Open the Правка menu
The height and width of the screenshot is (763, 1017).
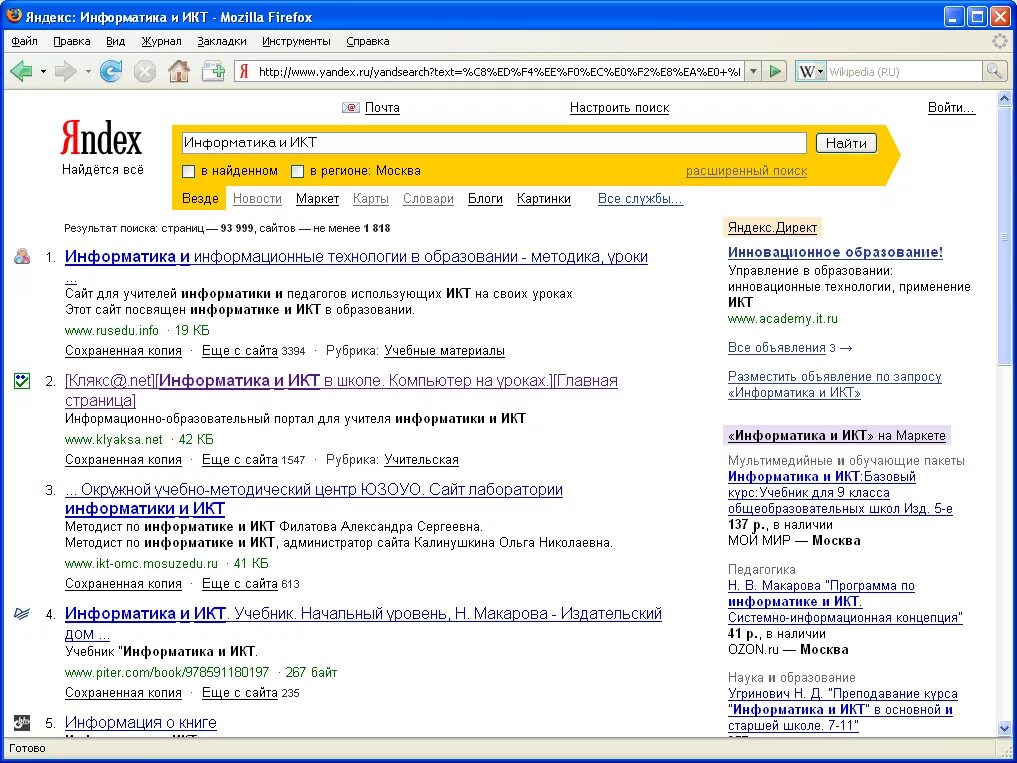point(71,41)
